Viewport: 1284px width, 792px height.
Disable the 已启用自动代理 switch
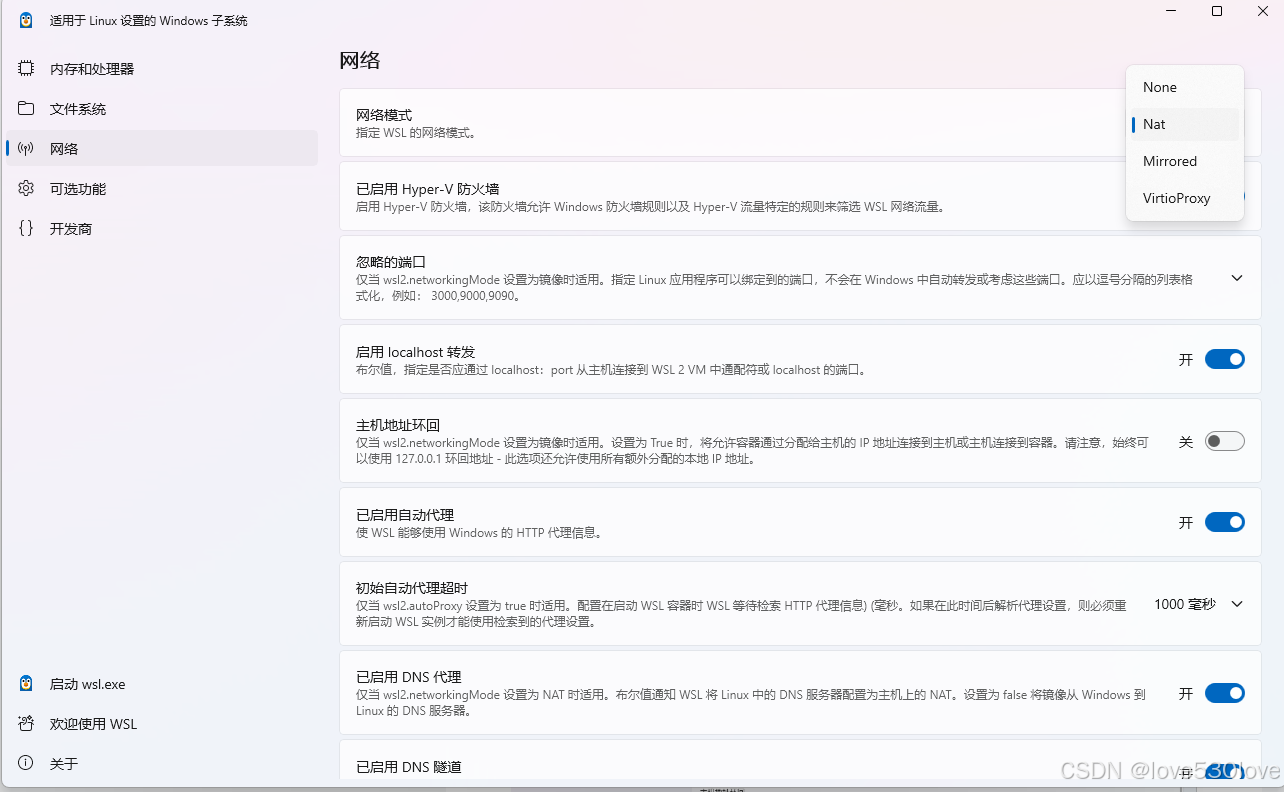pos(1225,522)
